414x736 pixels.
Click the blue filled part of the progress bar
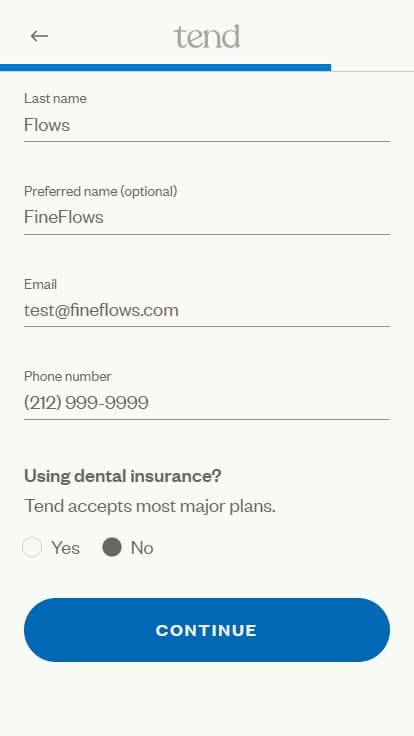pyautogui.click(x=165, y=68)
